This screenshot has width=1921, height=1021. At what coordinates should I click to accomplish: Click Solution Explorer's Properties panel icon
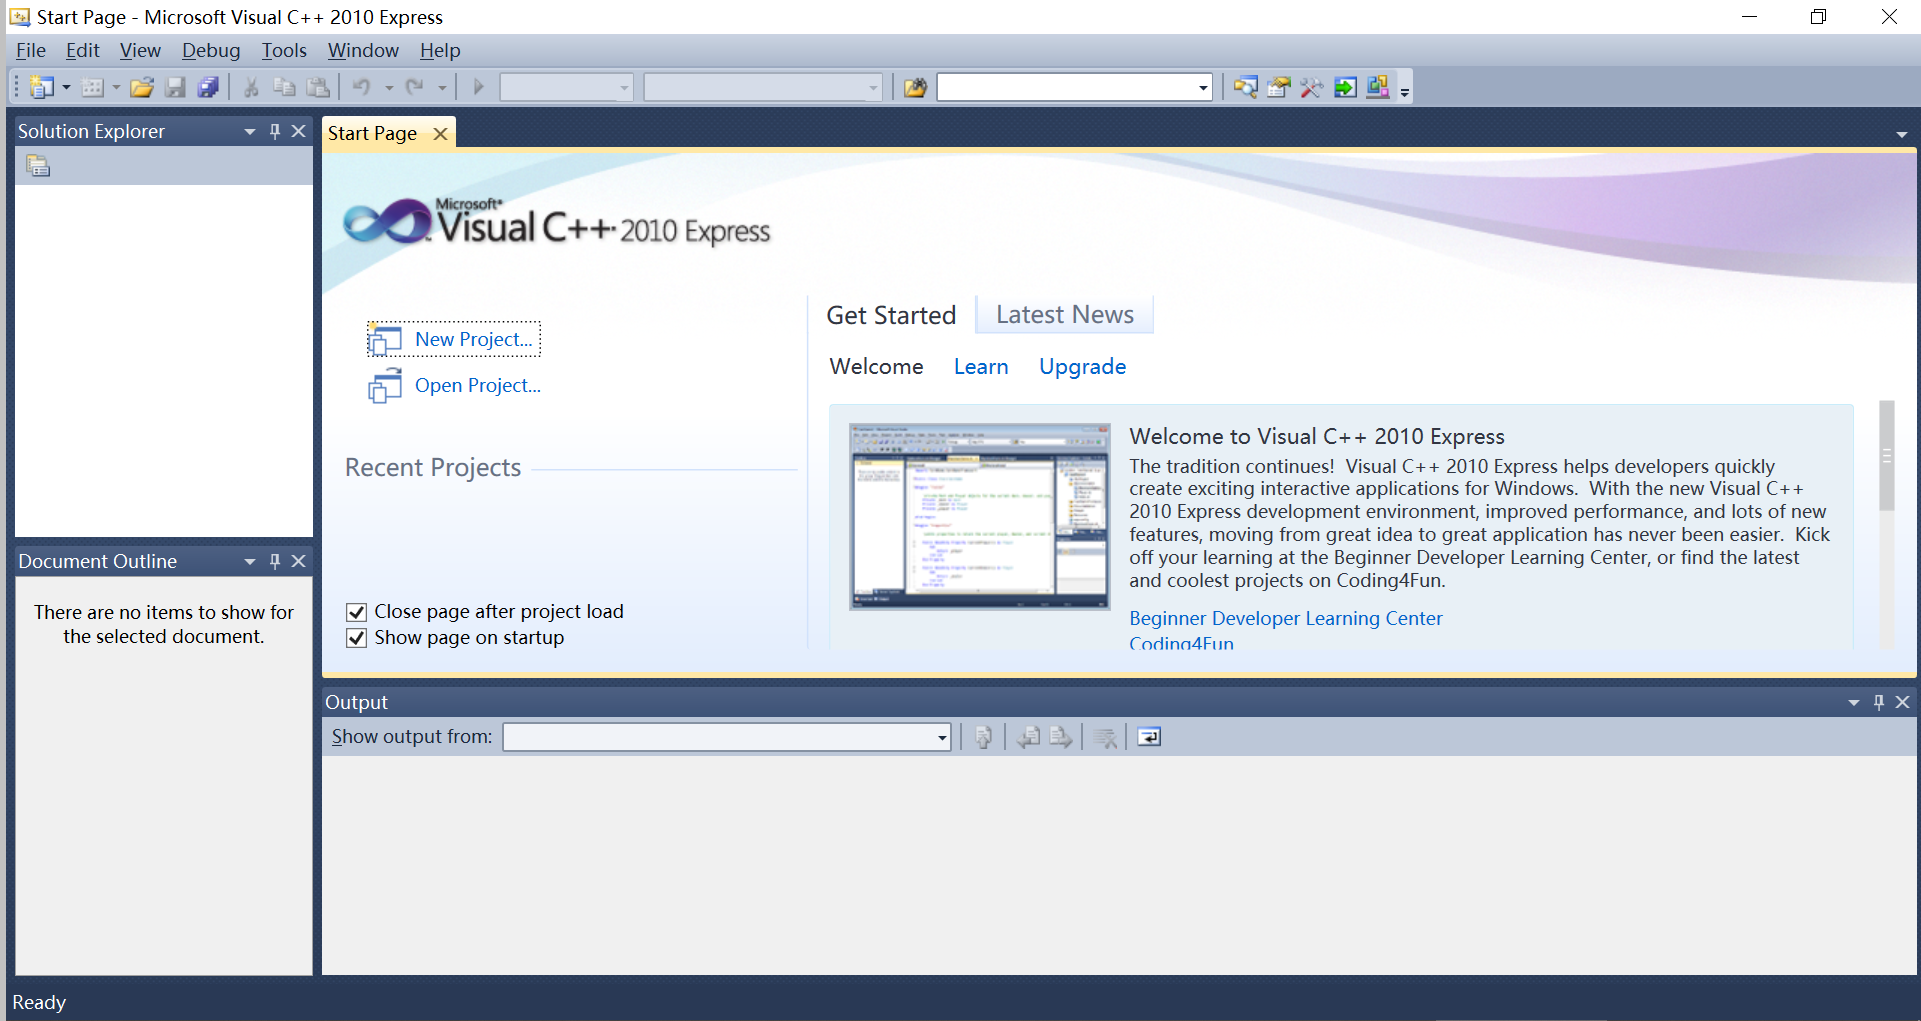[38, 166]
